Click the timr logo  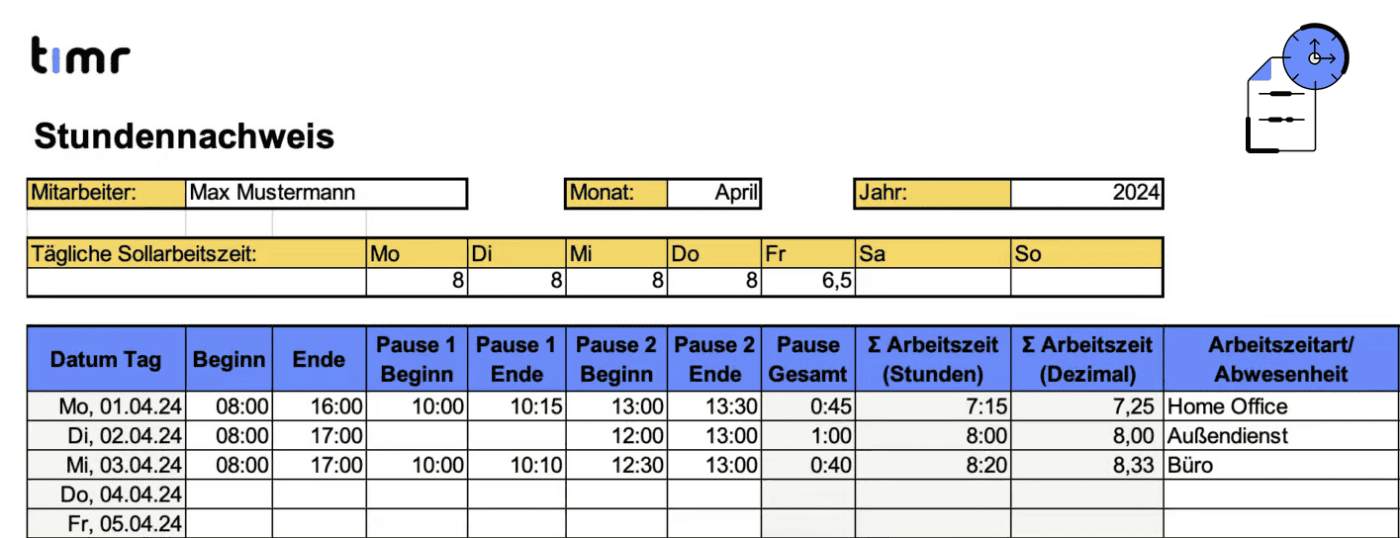[80, 56]
